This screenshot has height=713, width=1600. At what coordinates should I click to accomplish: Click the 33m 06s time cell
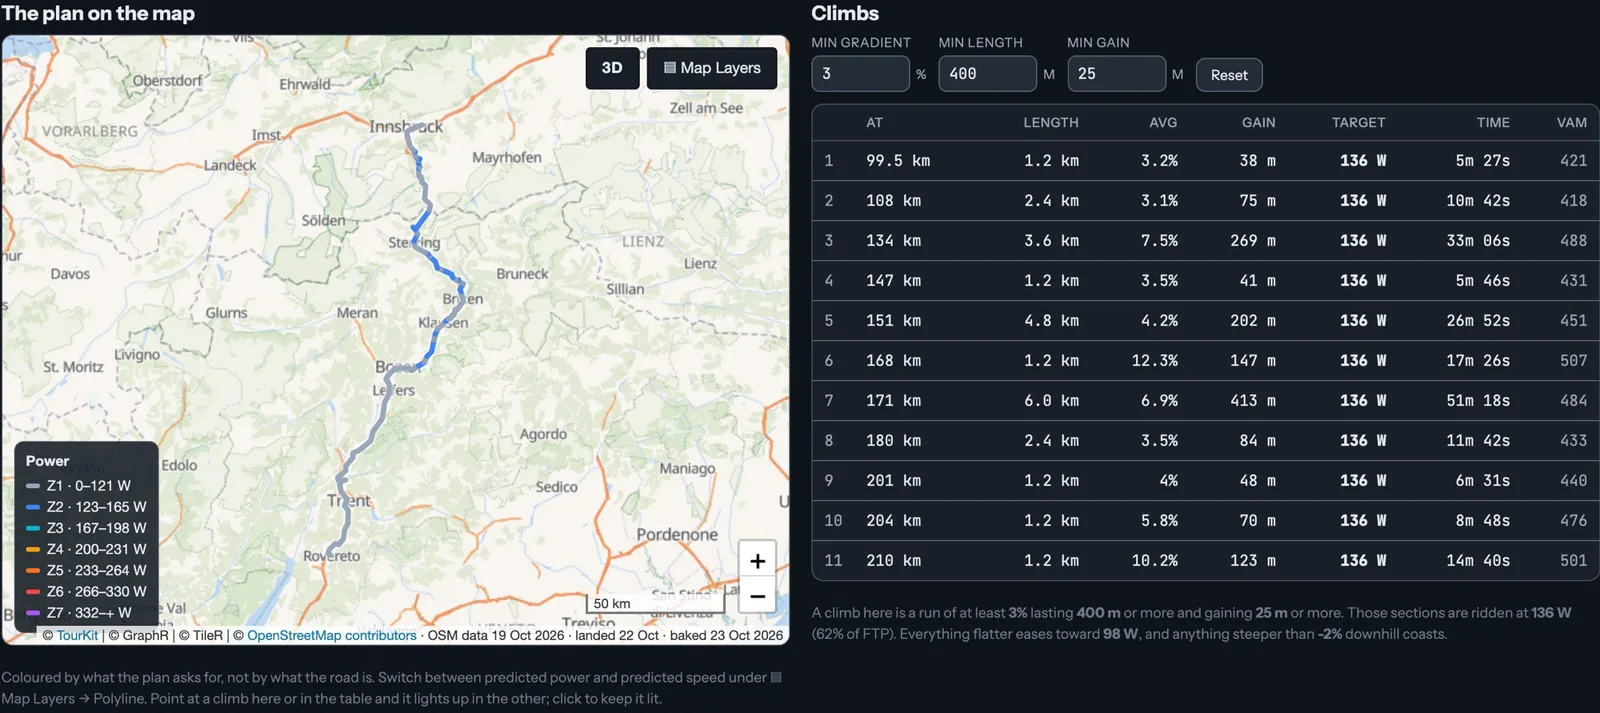(1478, 241)
